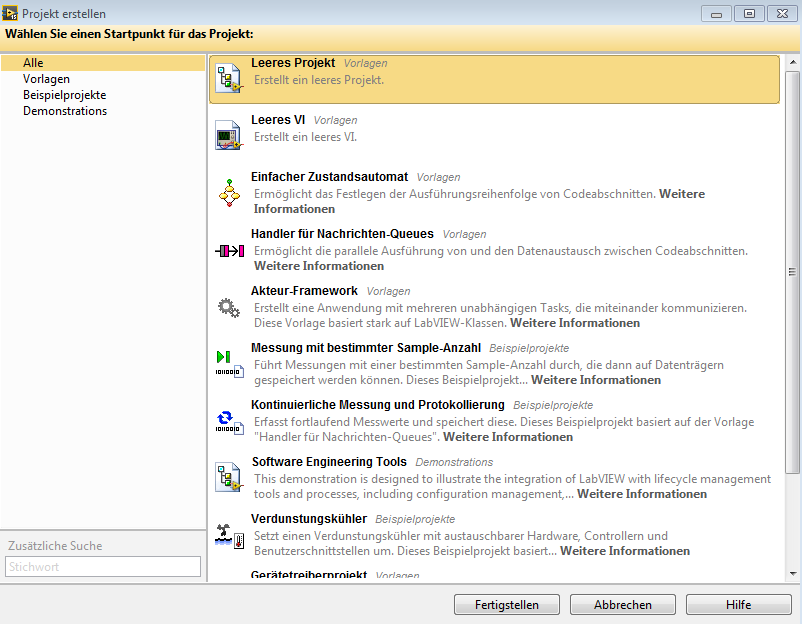Select the Einfacher Zustandsautomat state machine icon
The width and height of the screenshot is (802, 624).
(x=229, y=193)
